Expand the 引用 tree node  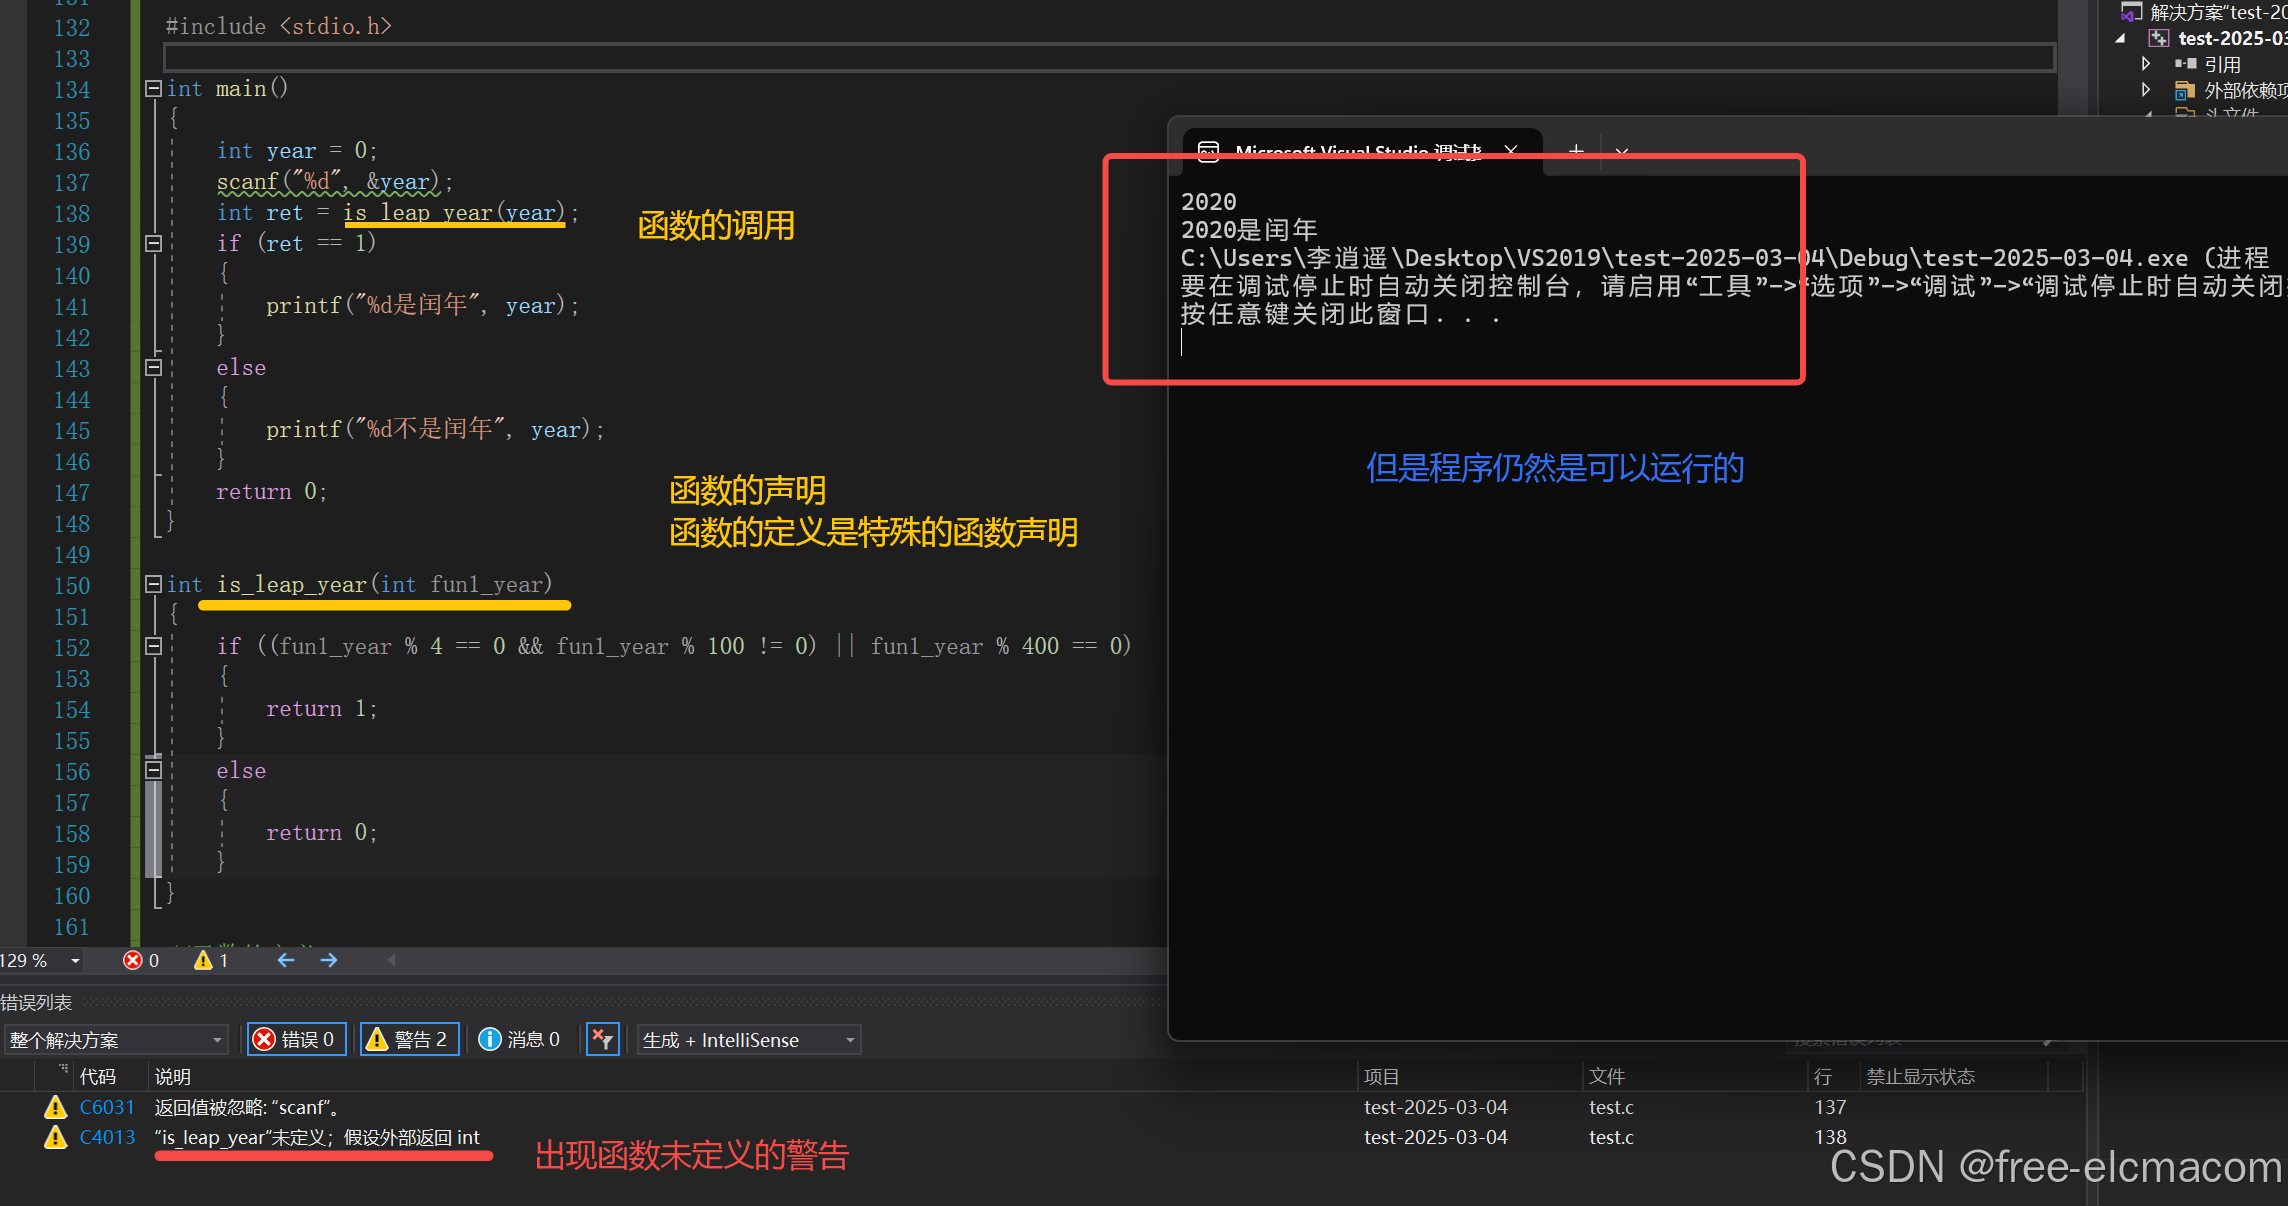coord(2146,64)
